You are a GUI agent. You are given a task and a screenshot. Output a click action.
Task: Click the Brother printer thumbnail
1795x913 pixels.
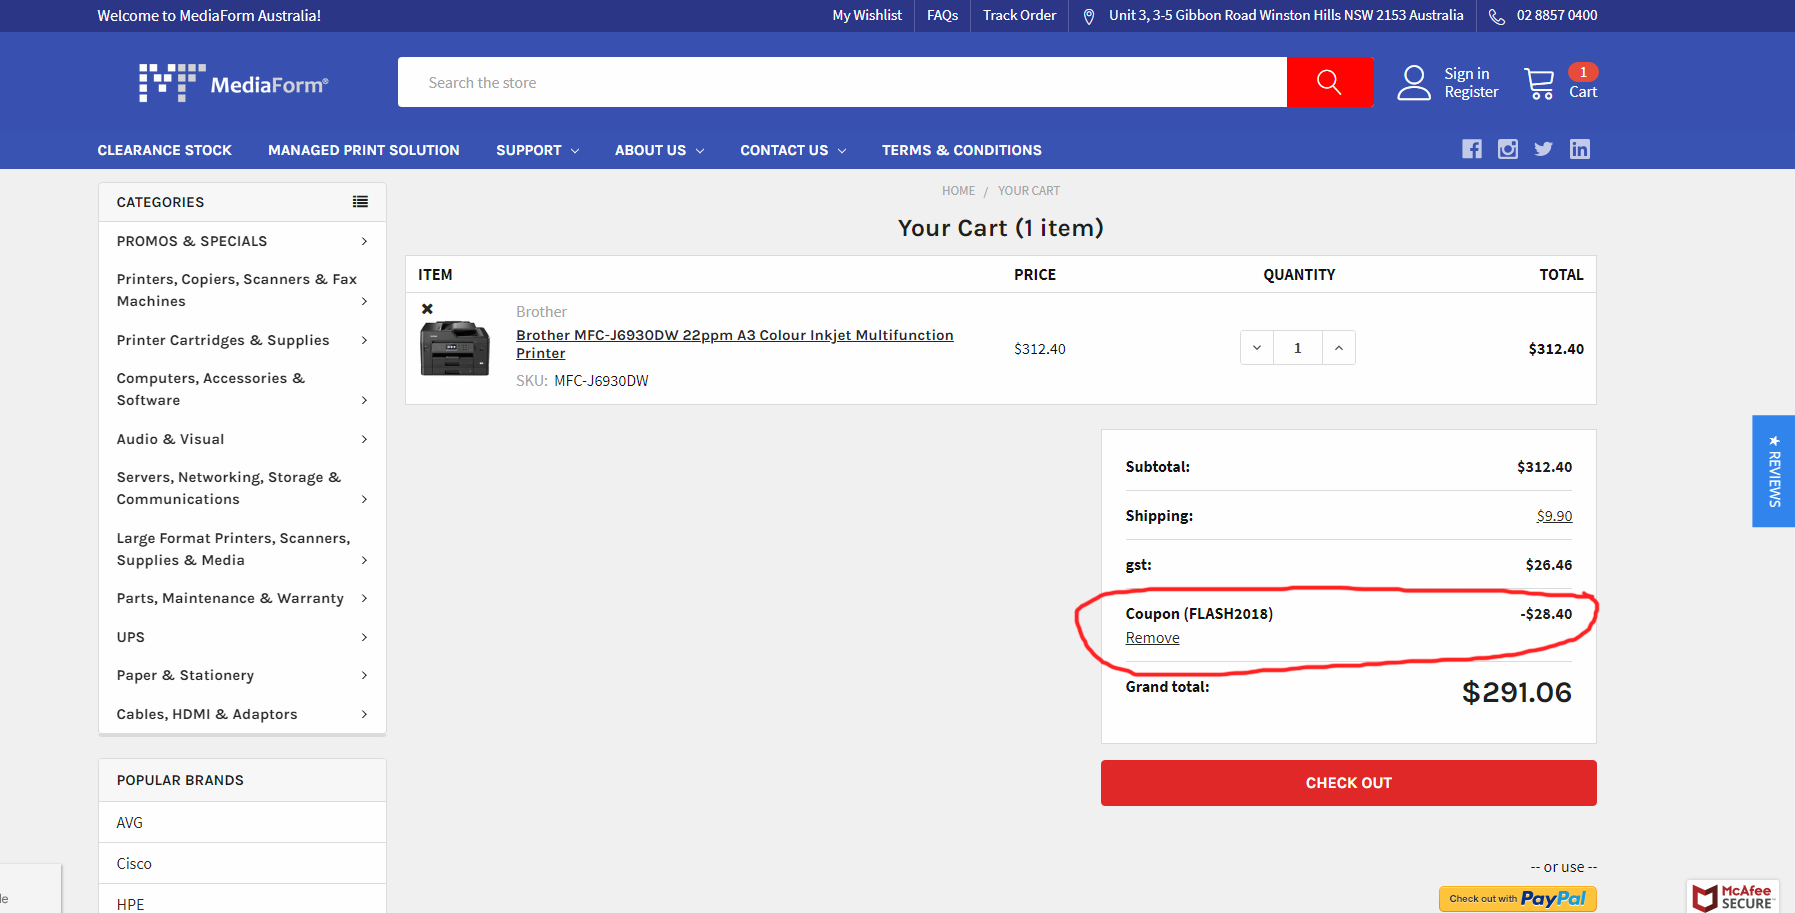[455, 348]
